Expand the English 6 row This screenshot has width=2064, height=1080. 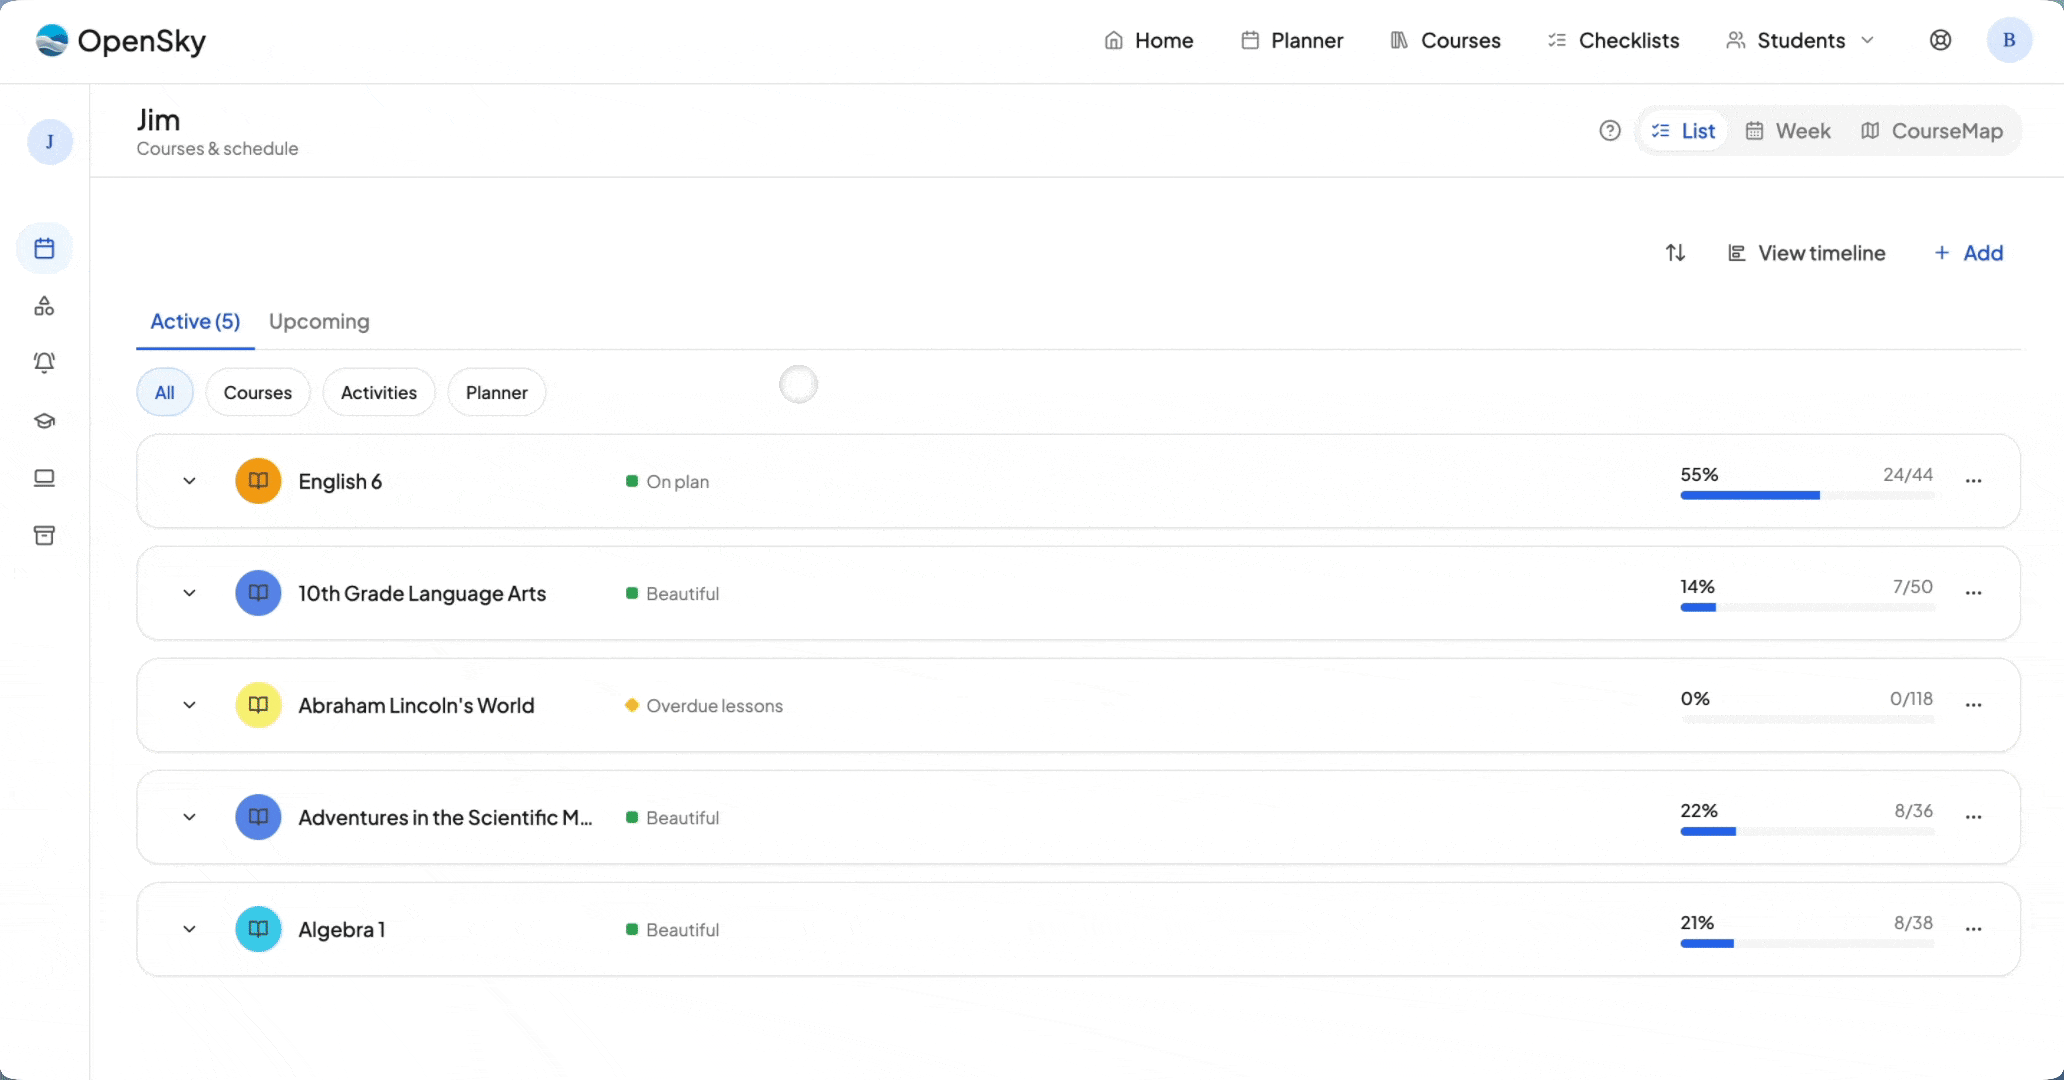click(189, 481)
